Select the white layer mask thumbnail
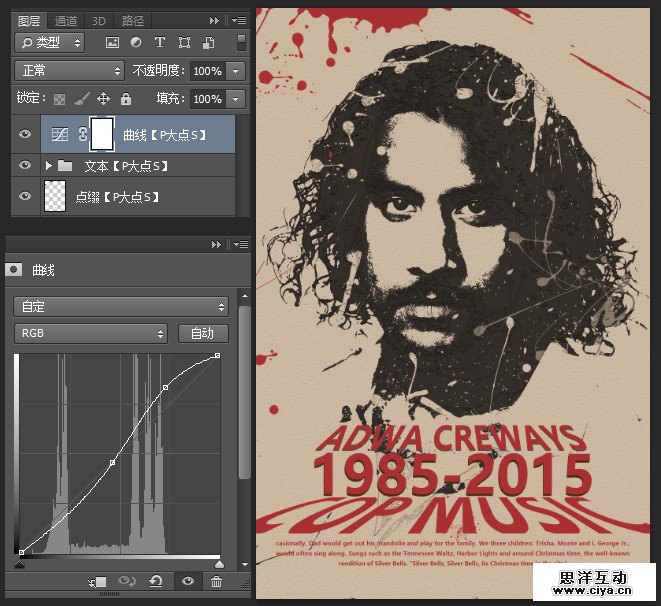 (102, 134)
